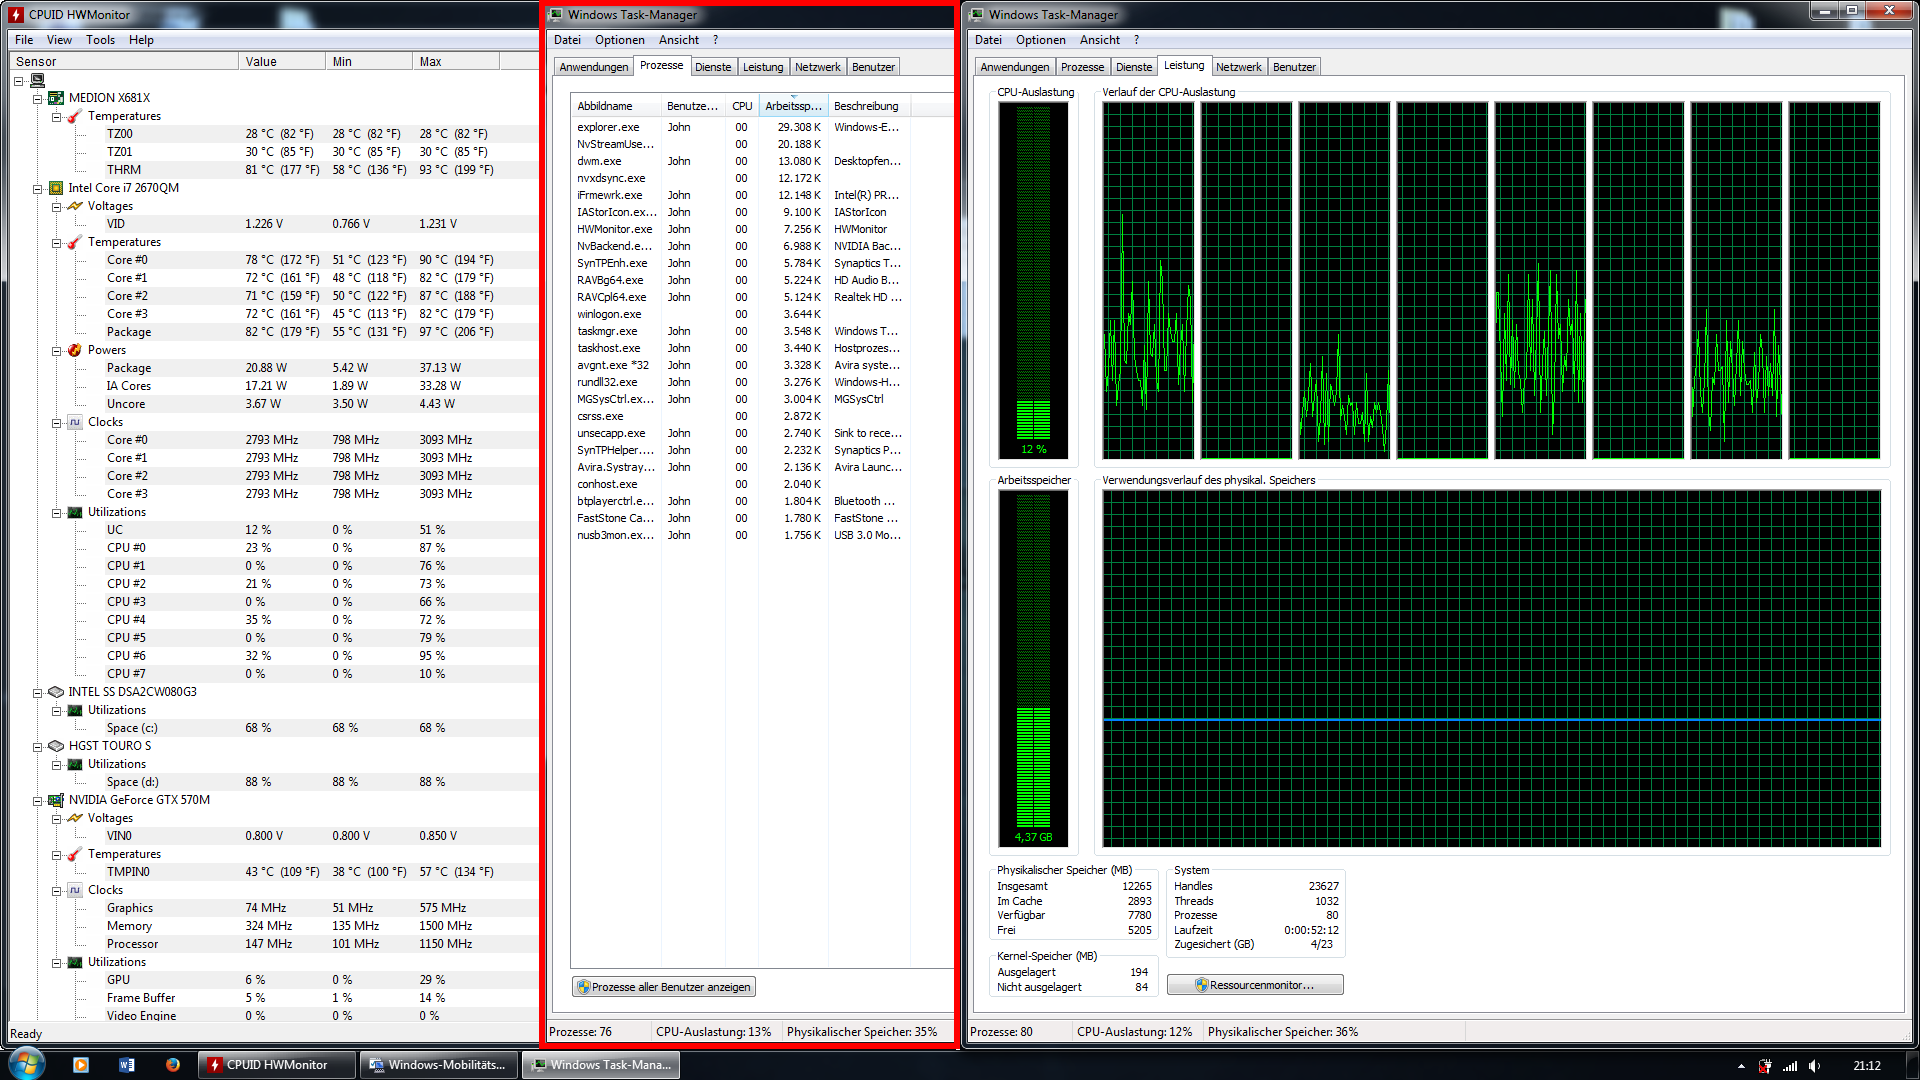Click Prozesse aller Benutzer anzeigen button

point(663,987)
